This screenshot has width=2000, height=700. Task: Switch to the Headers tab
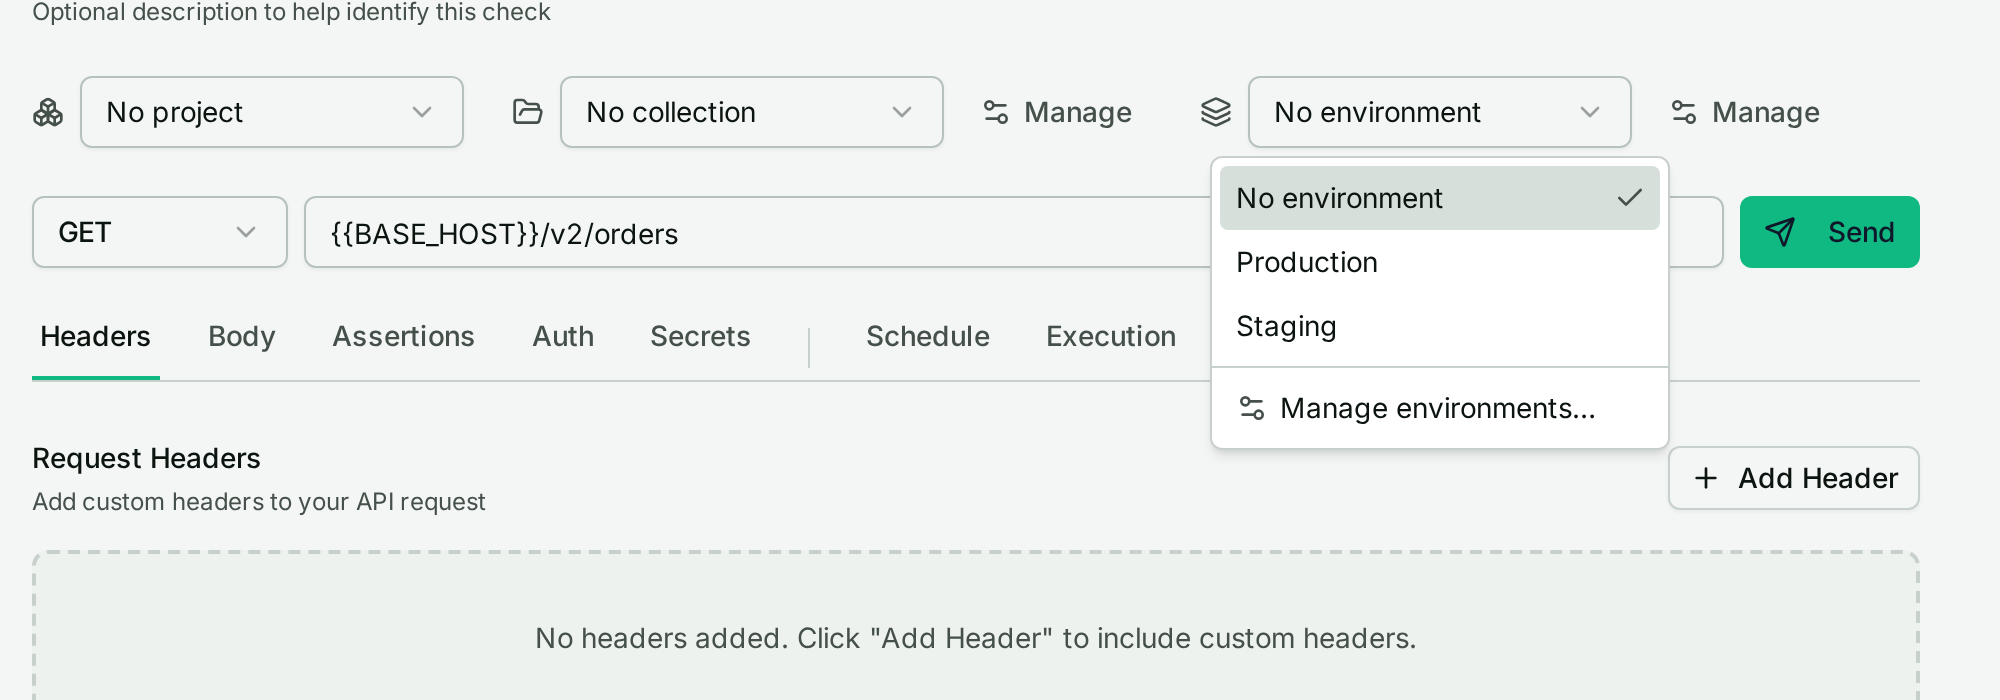pos(96,337)
